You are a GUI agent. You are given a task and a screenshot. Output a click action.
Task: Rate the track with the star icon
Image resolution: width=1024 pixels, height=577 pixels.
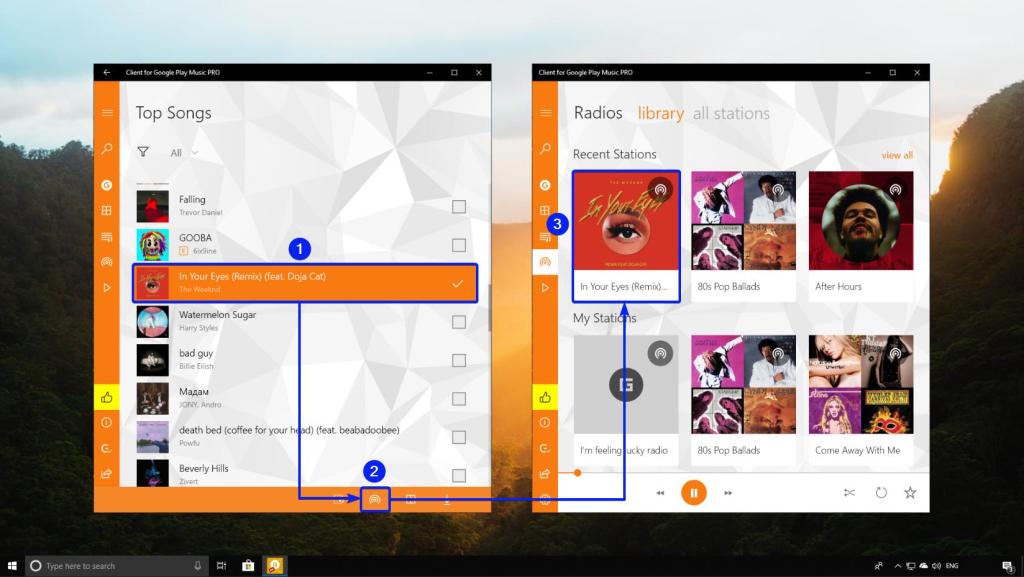910,492
